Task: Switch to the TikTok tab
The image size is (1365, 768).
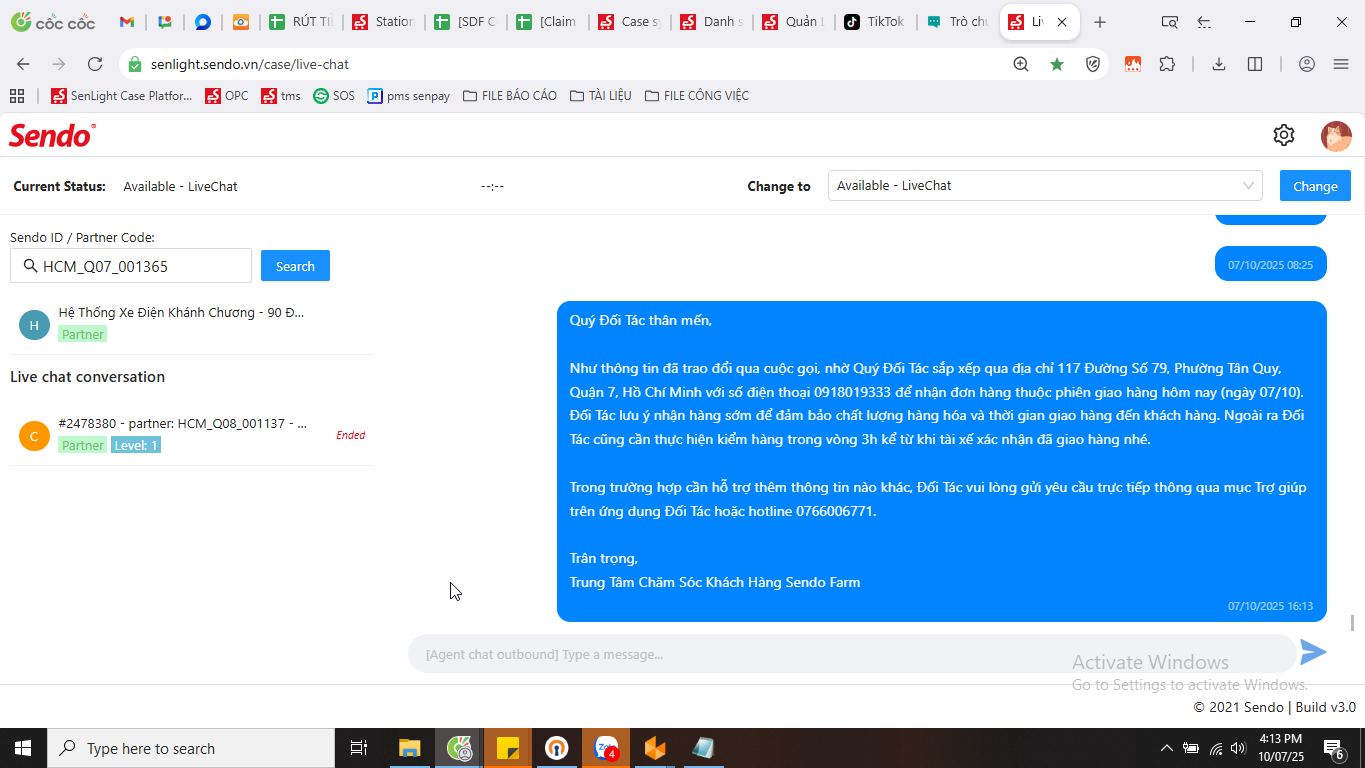Action: (875, 22)
